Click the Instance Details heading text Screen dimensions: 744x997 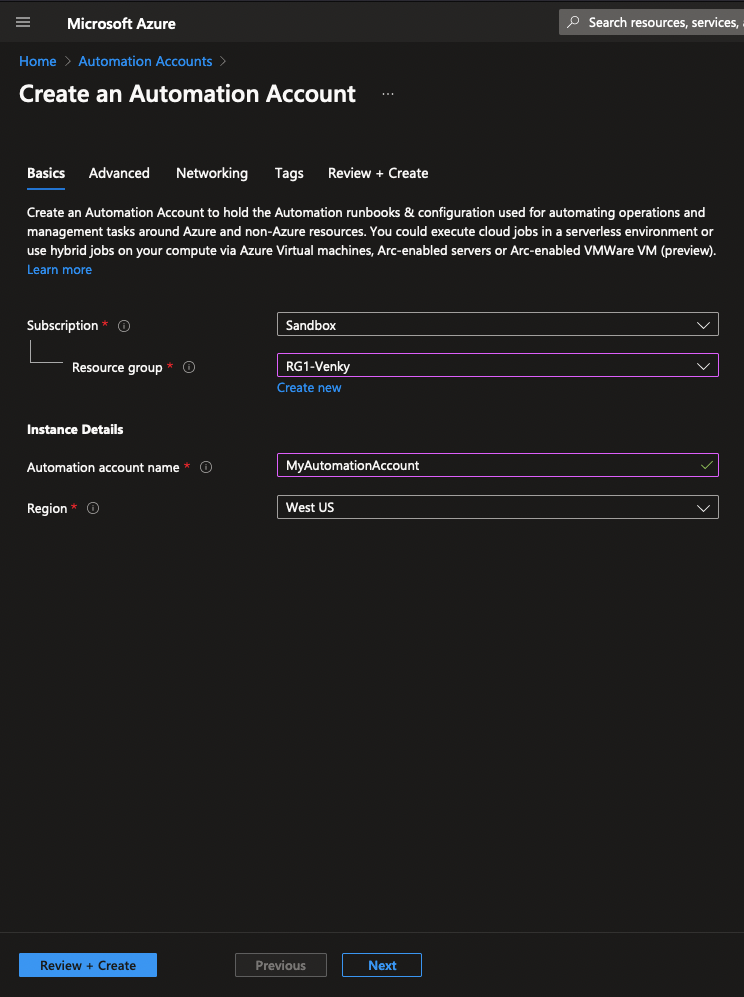point(75,429)
